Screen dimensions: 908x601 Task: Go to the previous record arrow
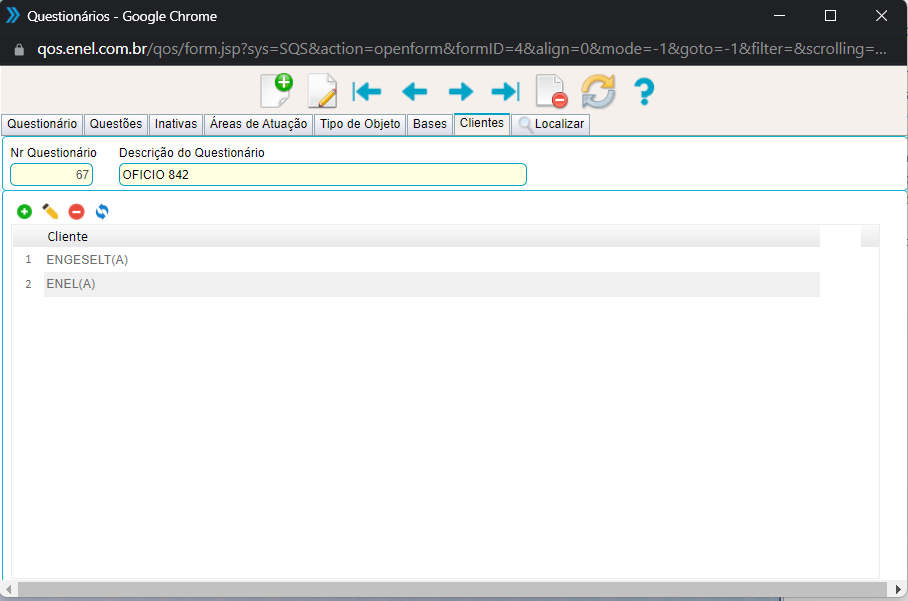pyautogui.click(x=414, y=92)
